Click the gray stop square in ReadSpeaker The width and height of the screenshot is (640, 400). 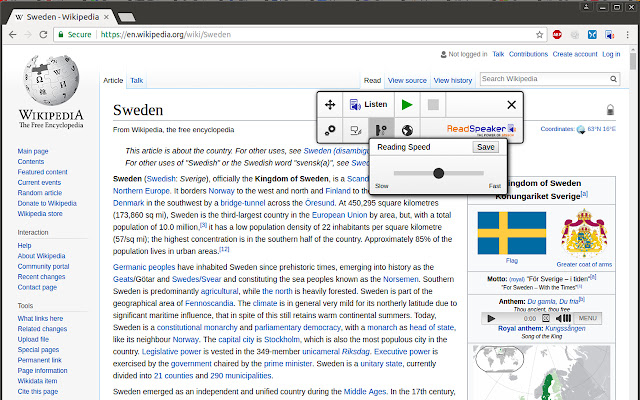click(433, 104)
